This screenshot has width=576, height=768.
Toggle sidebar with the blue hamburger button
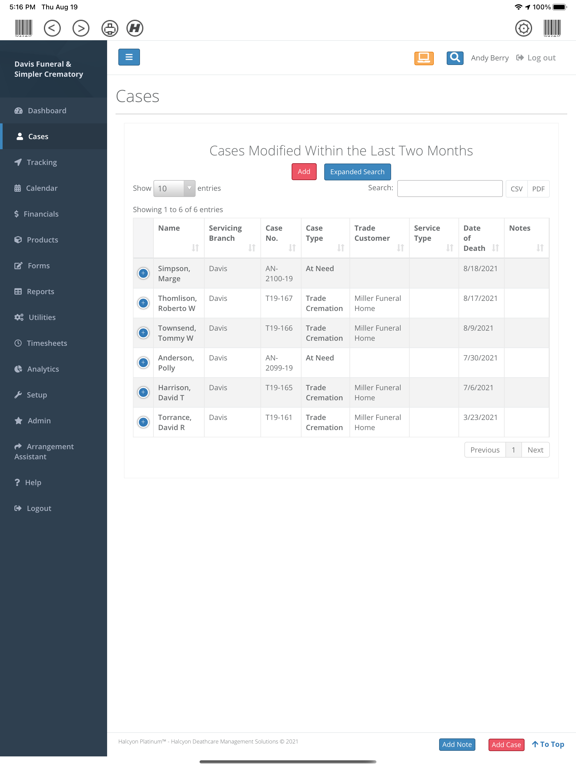point(129,57)
